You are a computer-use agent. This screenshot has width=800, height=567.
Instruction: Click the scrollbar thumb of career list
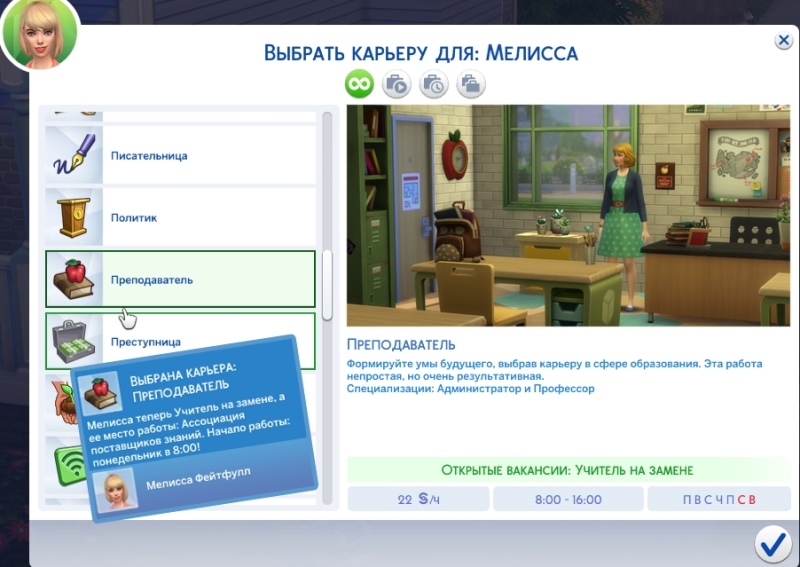point(327,286)
